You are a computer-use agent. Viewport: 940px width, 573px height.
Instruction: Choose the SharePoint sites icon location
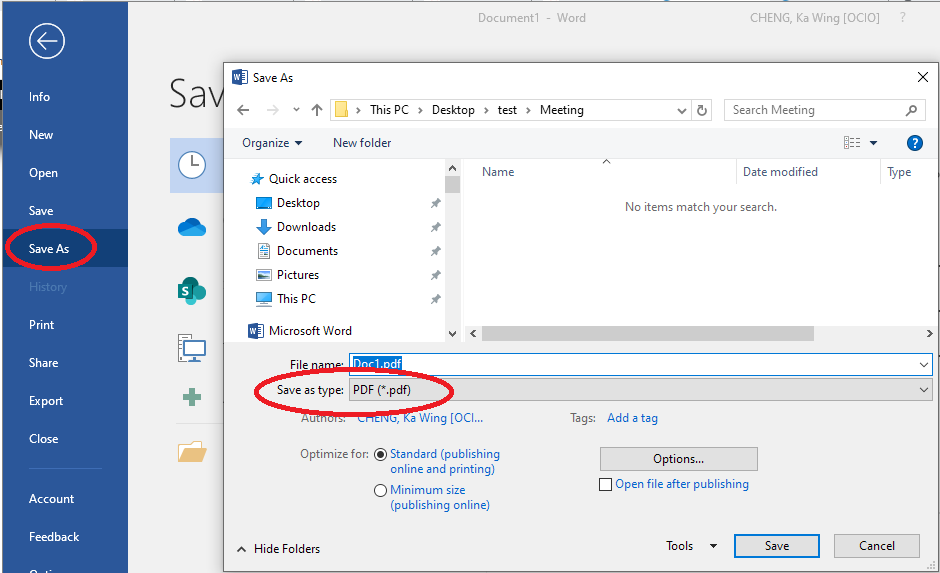(192, 291)
